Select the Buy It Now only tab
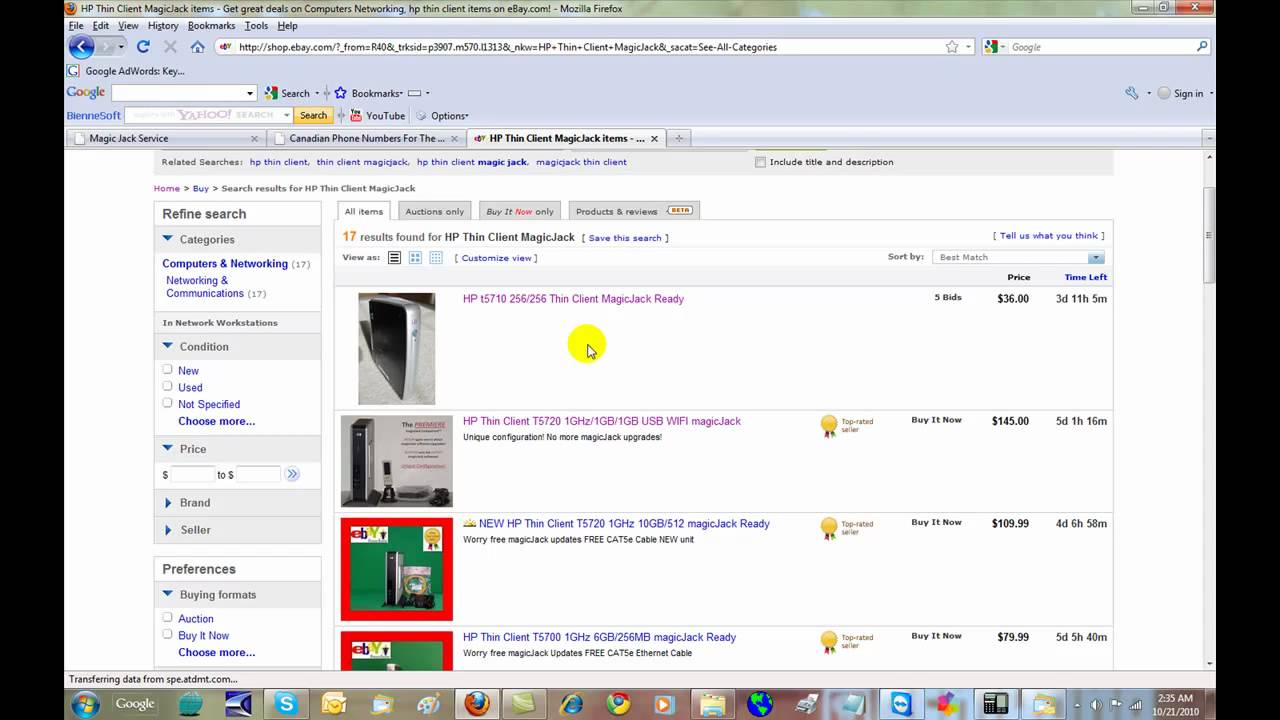1280x720 pixels. [520, 211]
